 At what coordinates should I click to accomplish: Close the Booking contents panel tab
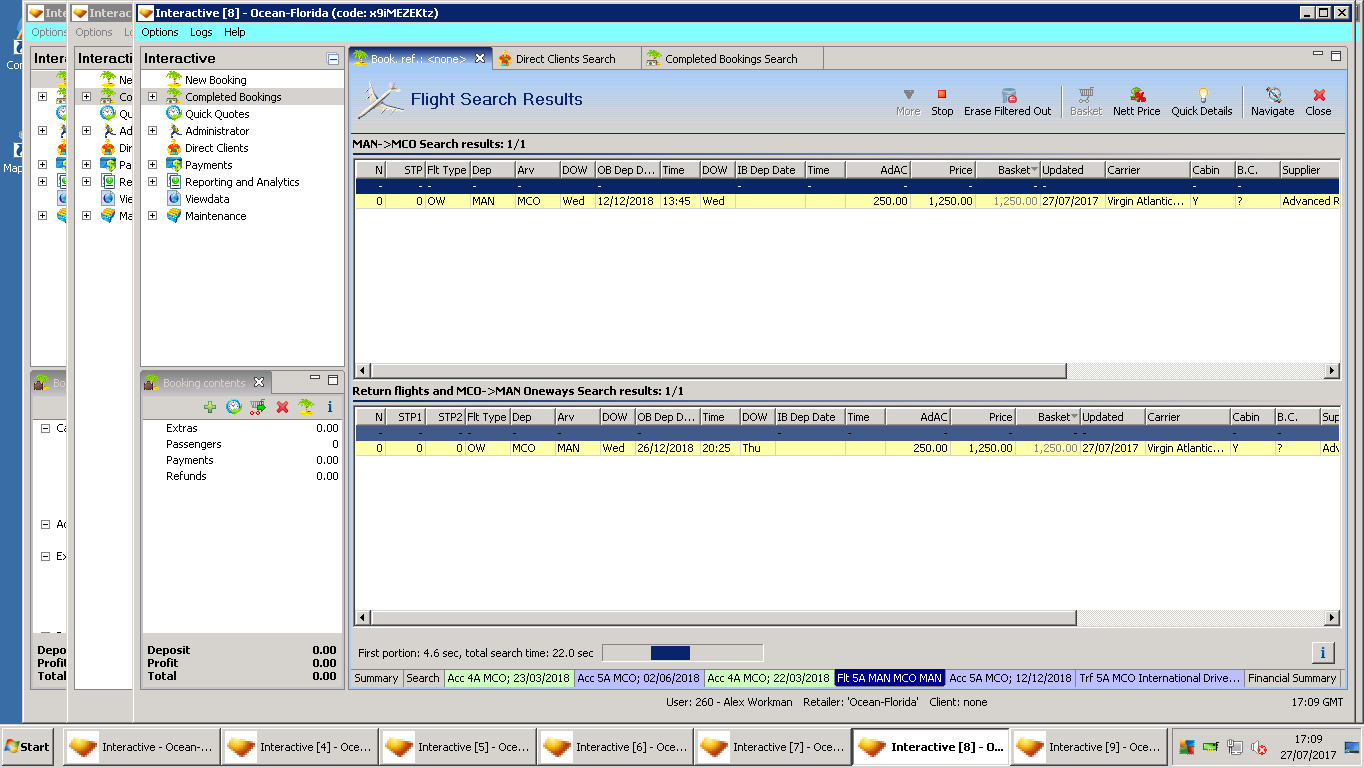tap(259, 382)
